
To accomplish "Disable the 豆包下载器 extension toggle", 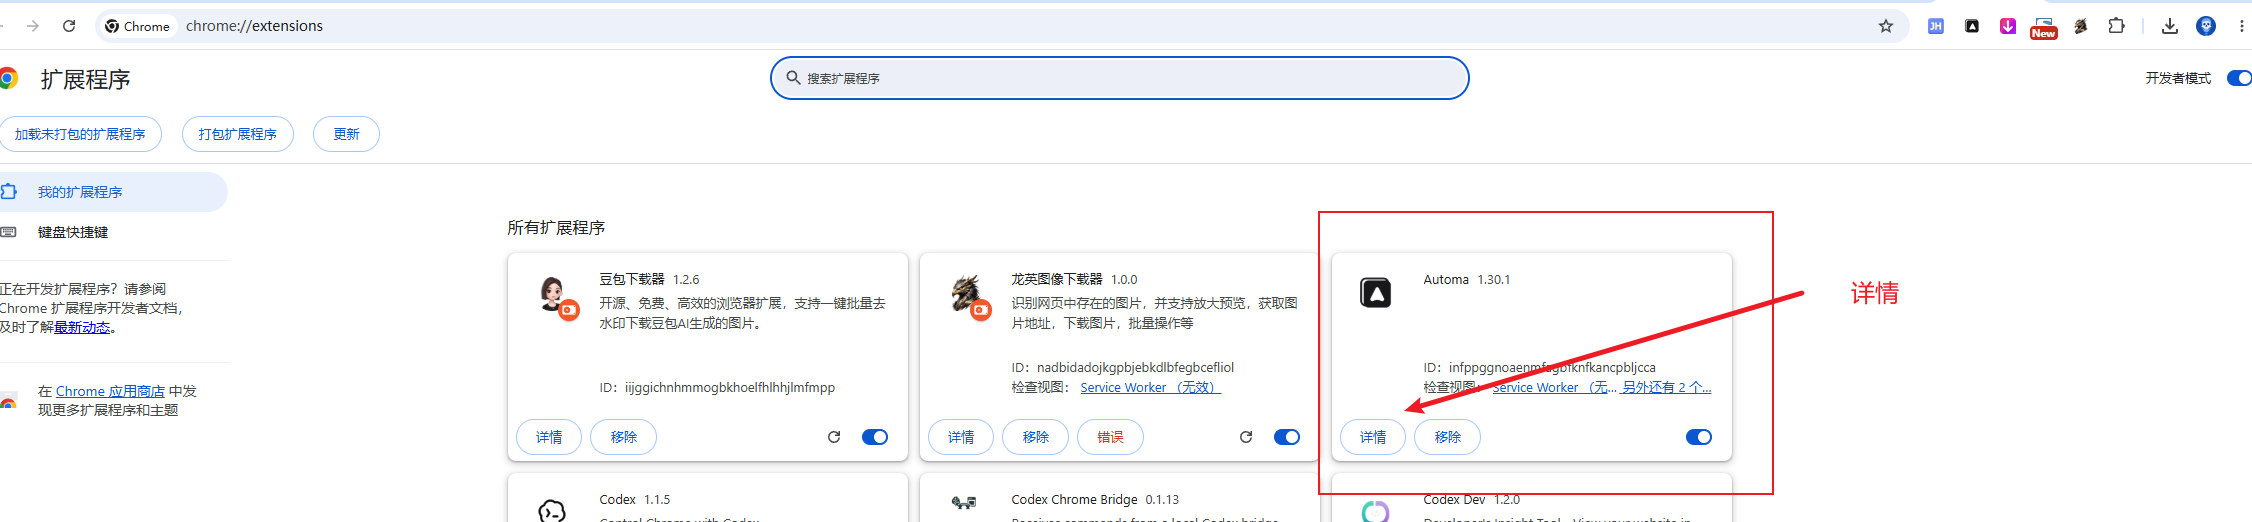I will tap(875, 437).
